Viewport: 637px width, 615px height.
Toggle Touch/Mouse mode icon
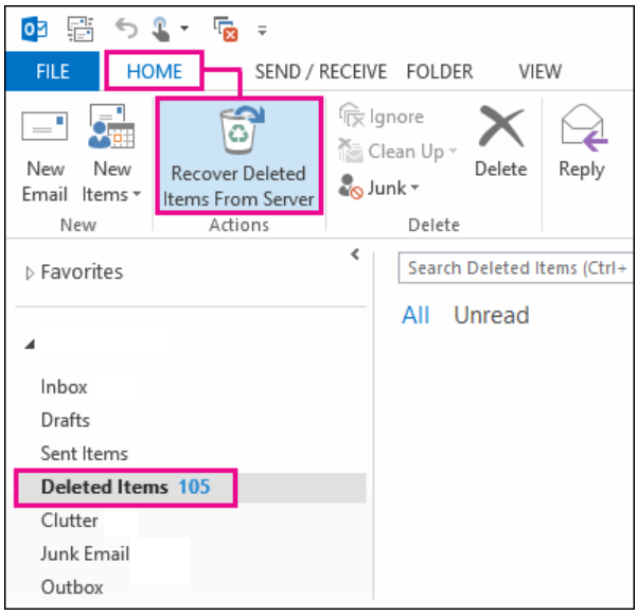click(x=160, y=29)
